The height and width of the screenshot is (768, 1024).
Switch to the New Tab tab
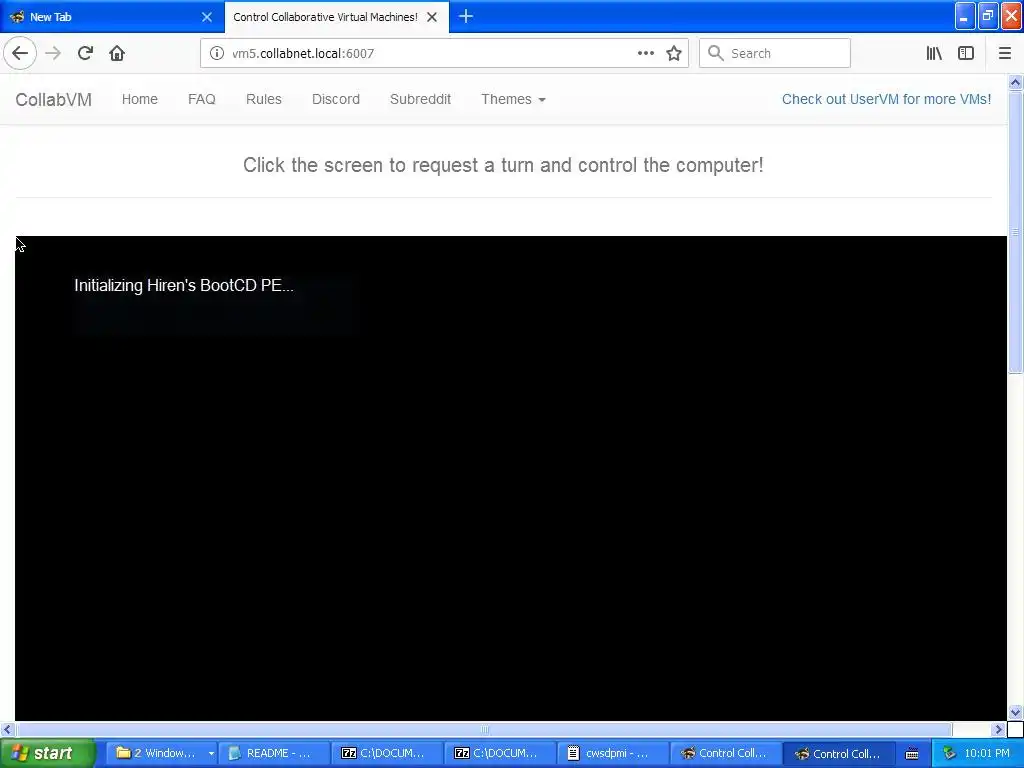[111, 17]
